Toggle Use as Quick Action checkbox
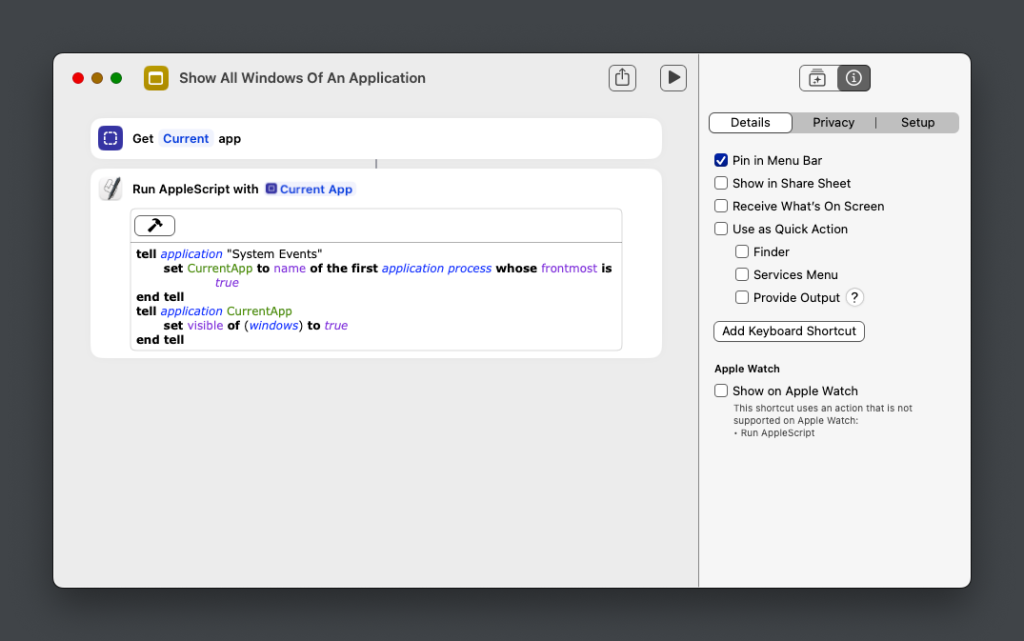Image resolution: width=1024 pixels, height=641 pixels. point(721,229)
